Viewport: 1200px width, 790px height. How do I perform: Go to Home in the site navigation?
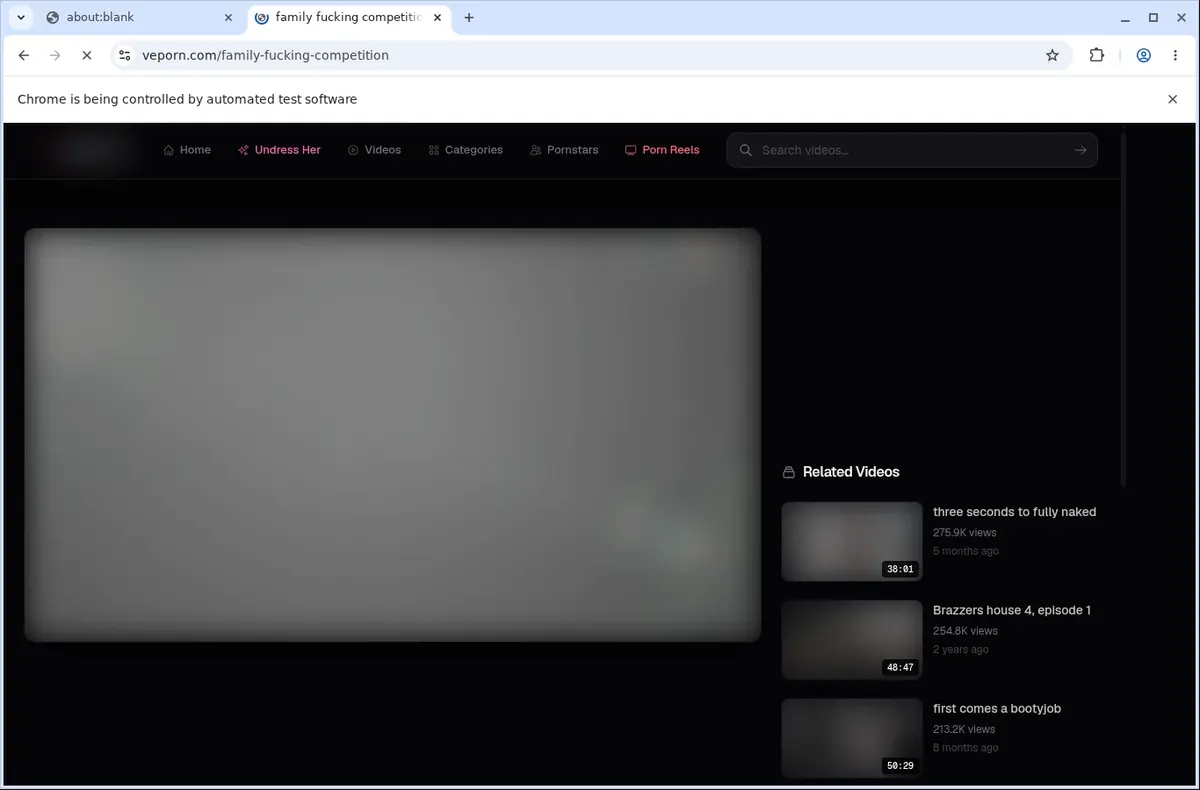tap(187, 150)
